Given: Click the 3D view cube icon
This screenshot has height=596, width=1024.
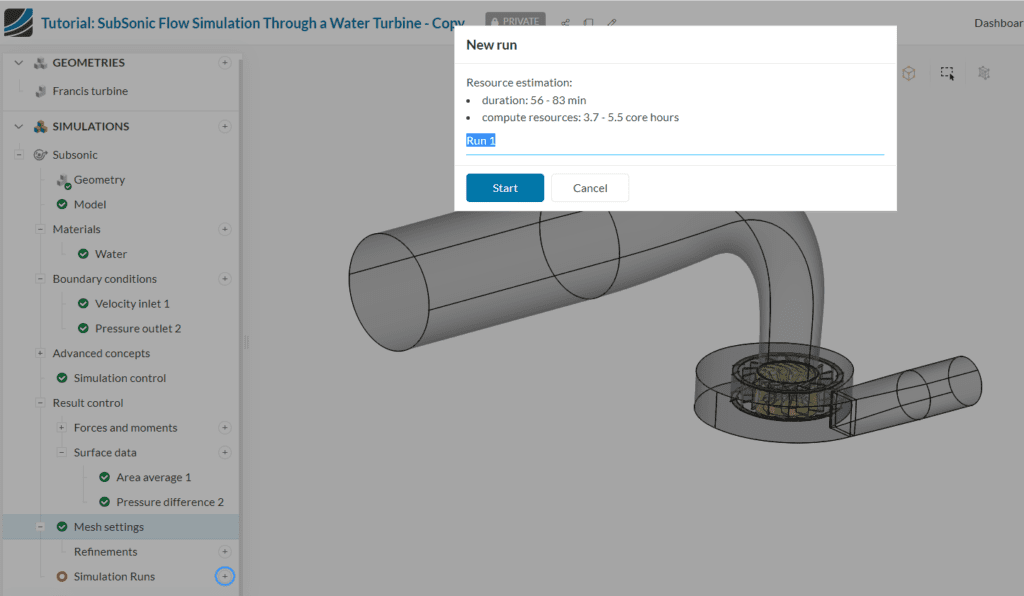Looking at the screenshot, I should tap(909, 73).
